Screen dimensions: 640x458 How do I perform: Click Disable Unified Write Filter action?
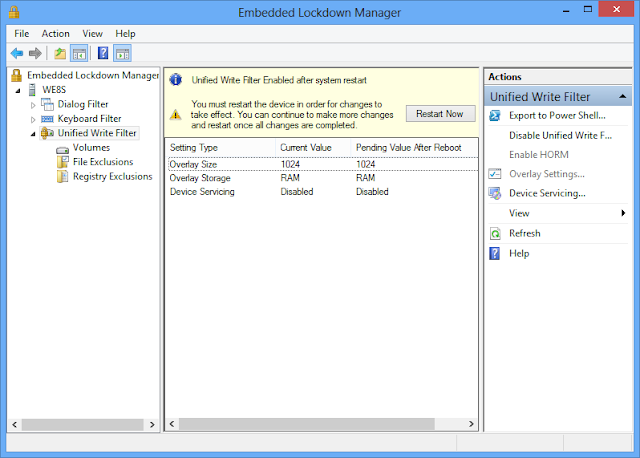point(560,136)
